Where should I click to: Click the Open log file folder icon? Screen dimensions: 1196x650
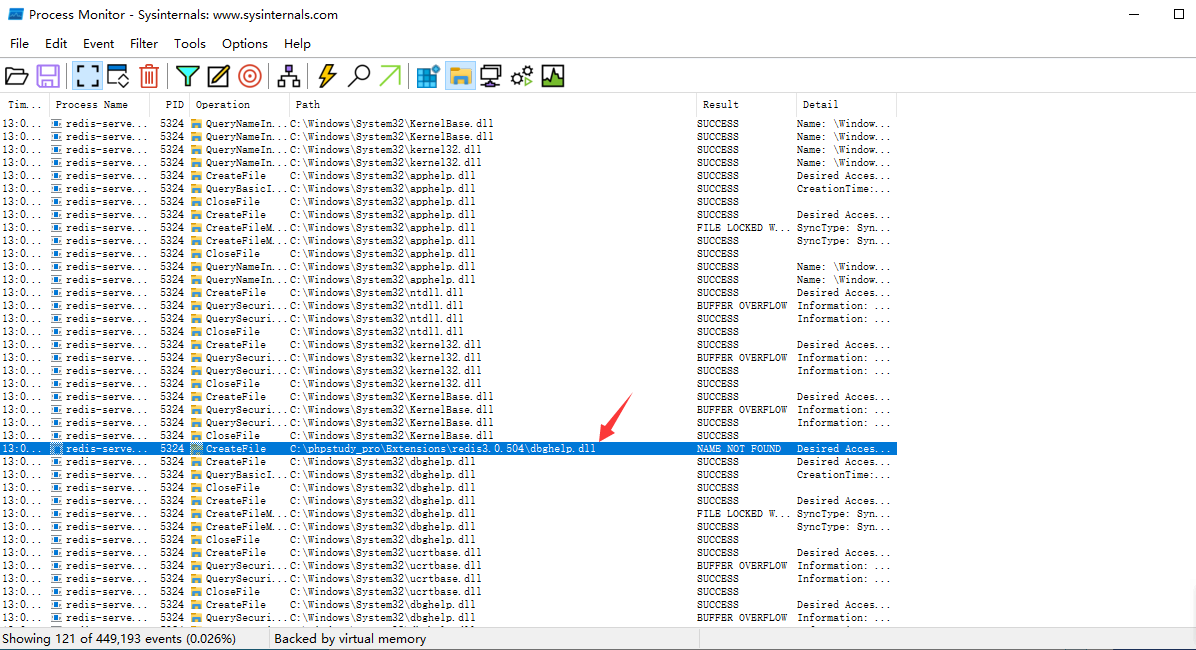coord(16,76)
